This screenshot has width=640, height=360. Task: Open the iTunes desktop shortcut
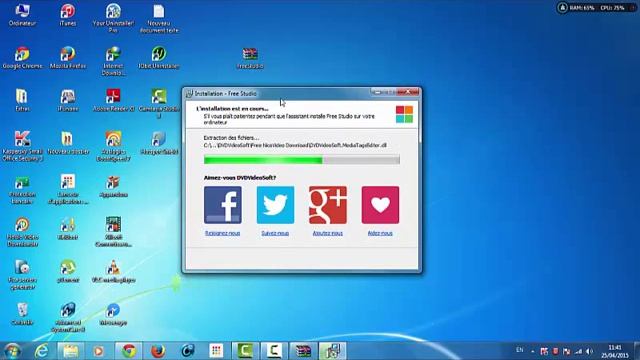(x=68, y=15)
